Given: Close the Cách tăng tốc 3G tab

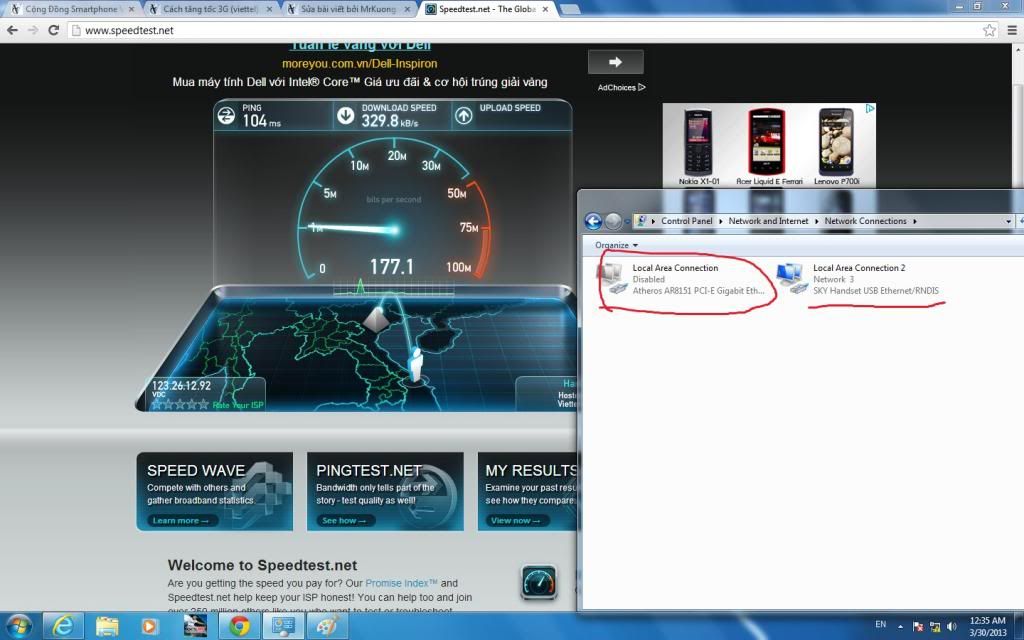Looking at the screenshot, I should 269,9.
